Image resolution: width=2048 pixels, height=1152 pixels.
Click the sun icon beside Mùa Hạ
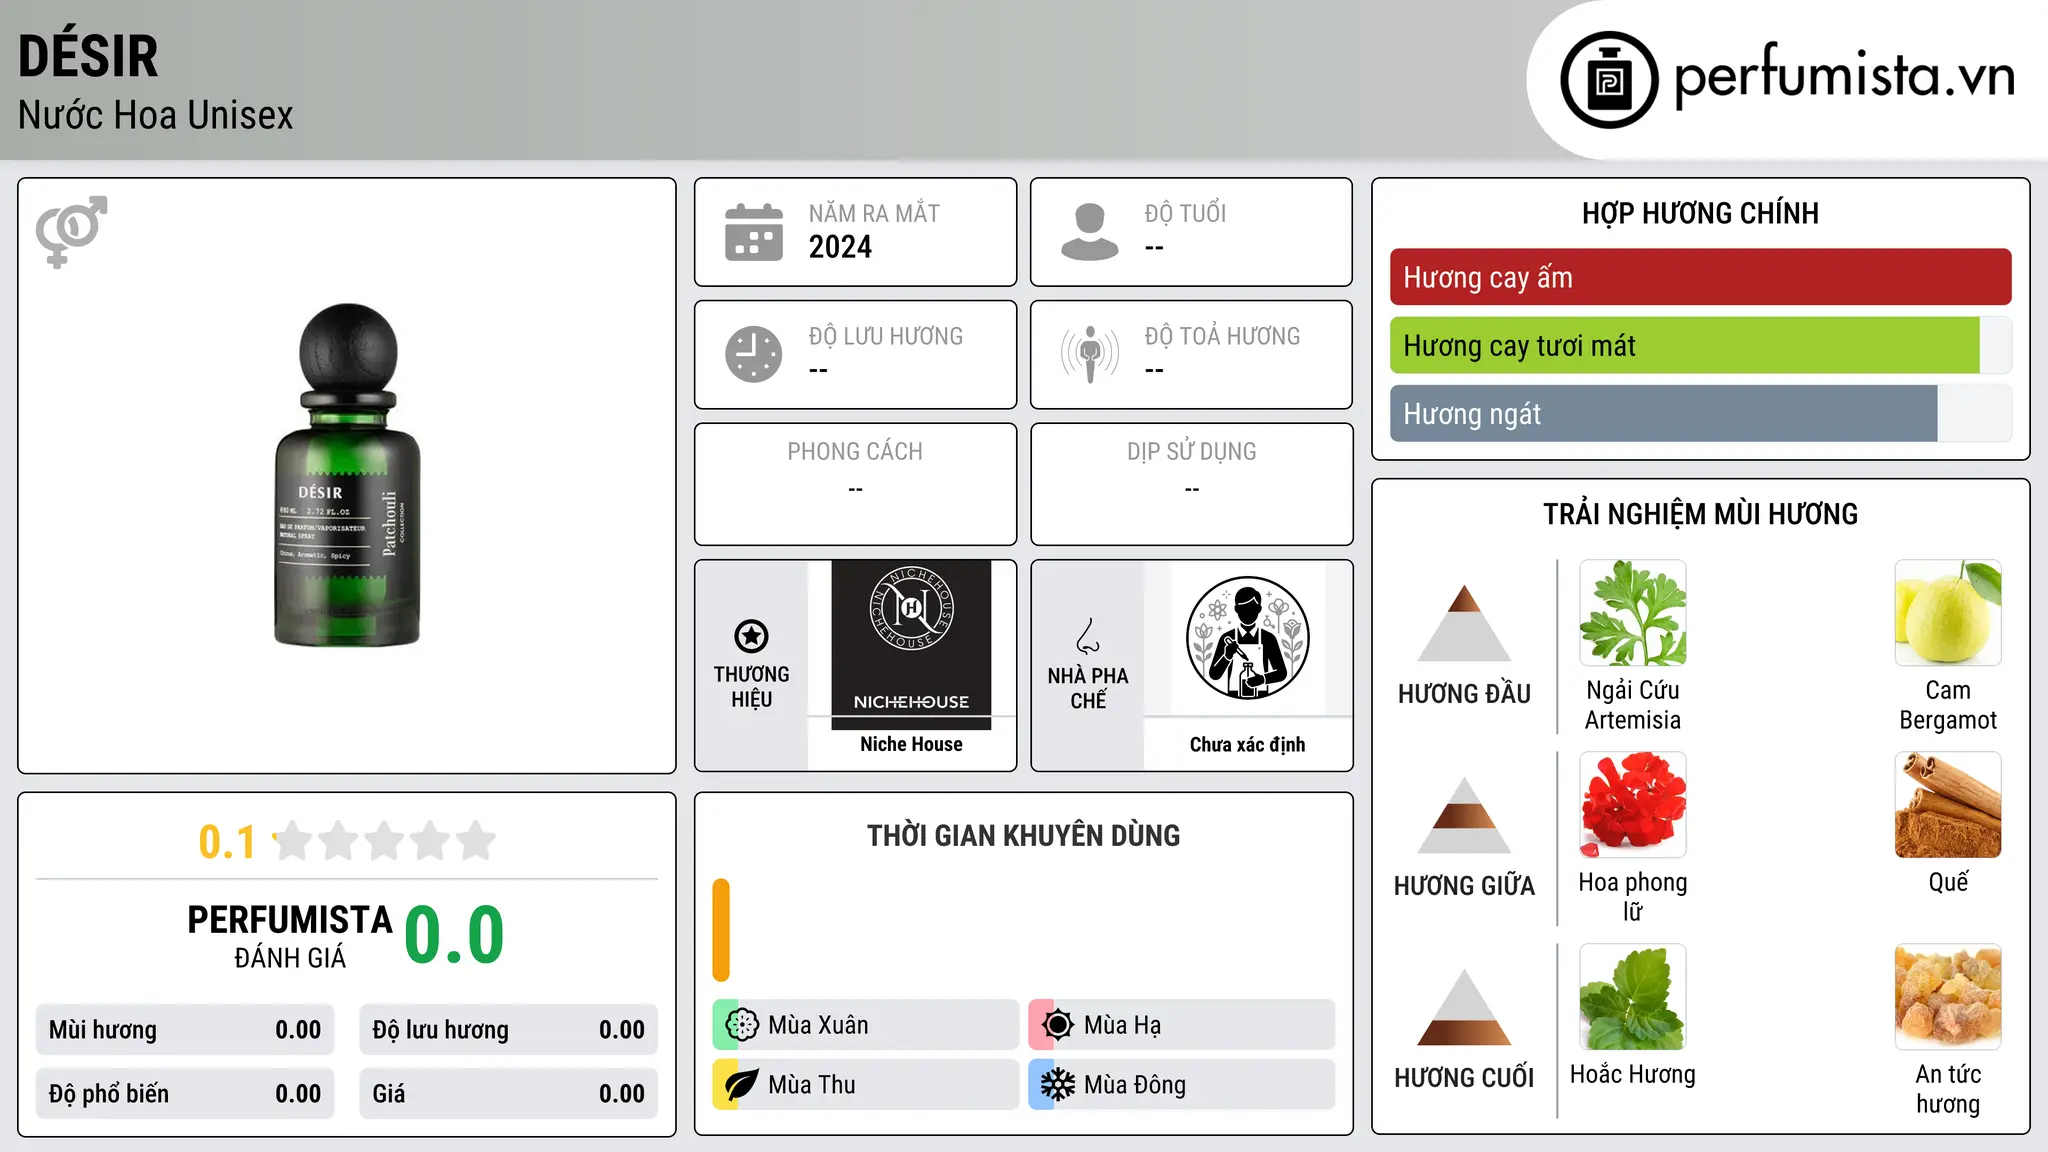[x=1058, y=1025]
